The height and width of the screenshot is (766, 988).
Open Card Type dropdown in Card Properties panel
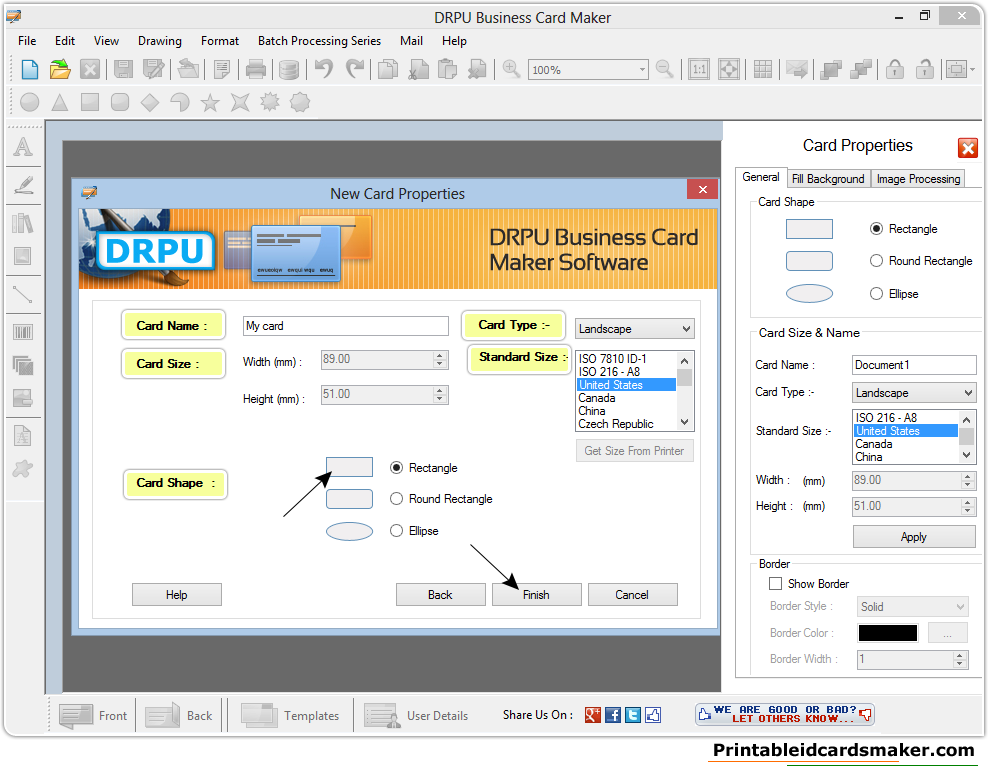tap(914, 392)
